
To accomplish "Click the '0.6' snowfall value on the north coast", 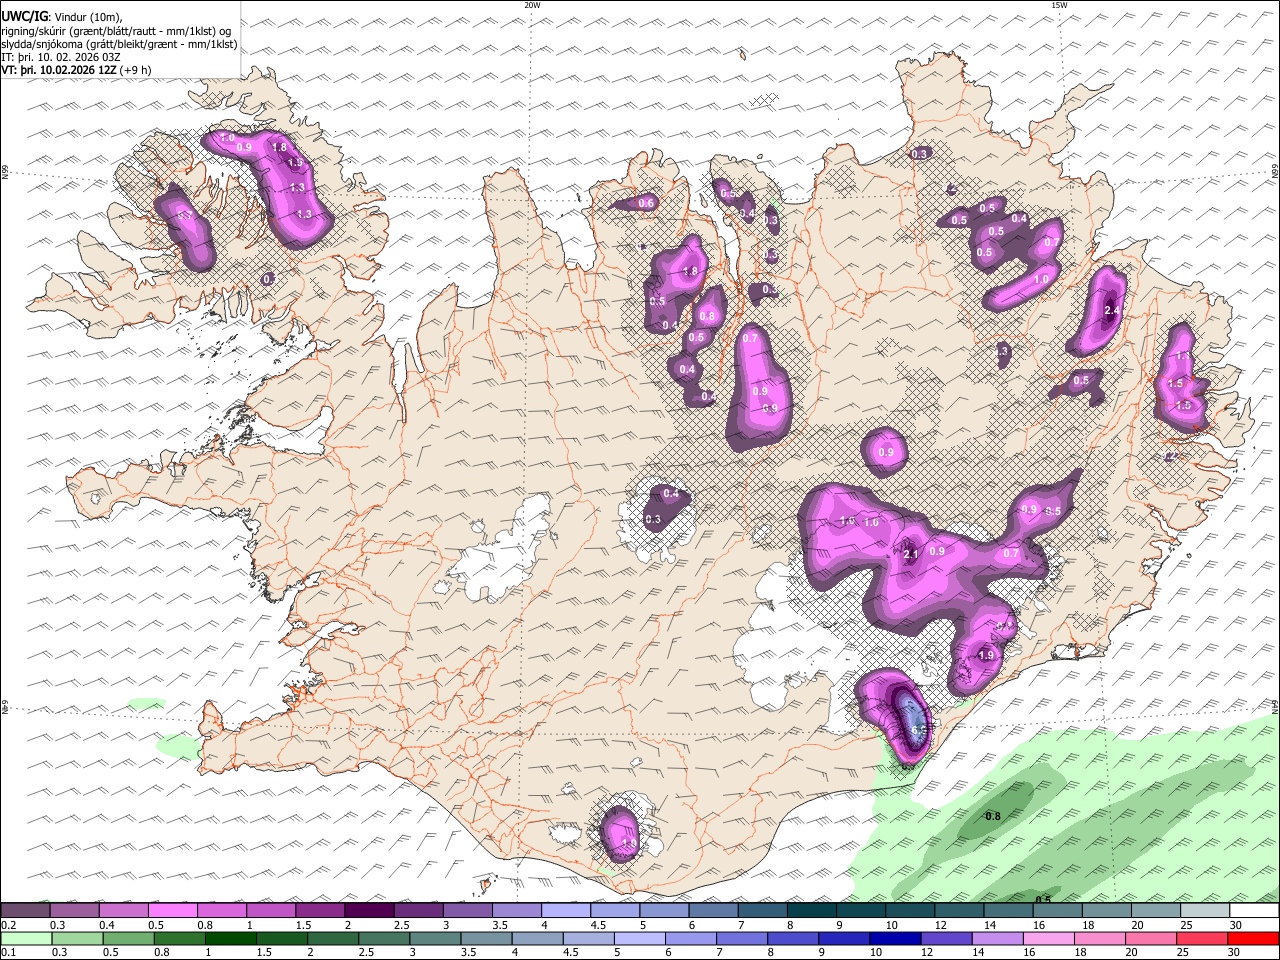I will pos(646,203).
